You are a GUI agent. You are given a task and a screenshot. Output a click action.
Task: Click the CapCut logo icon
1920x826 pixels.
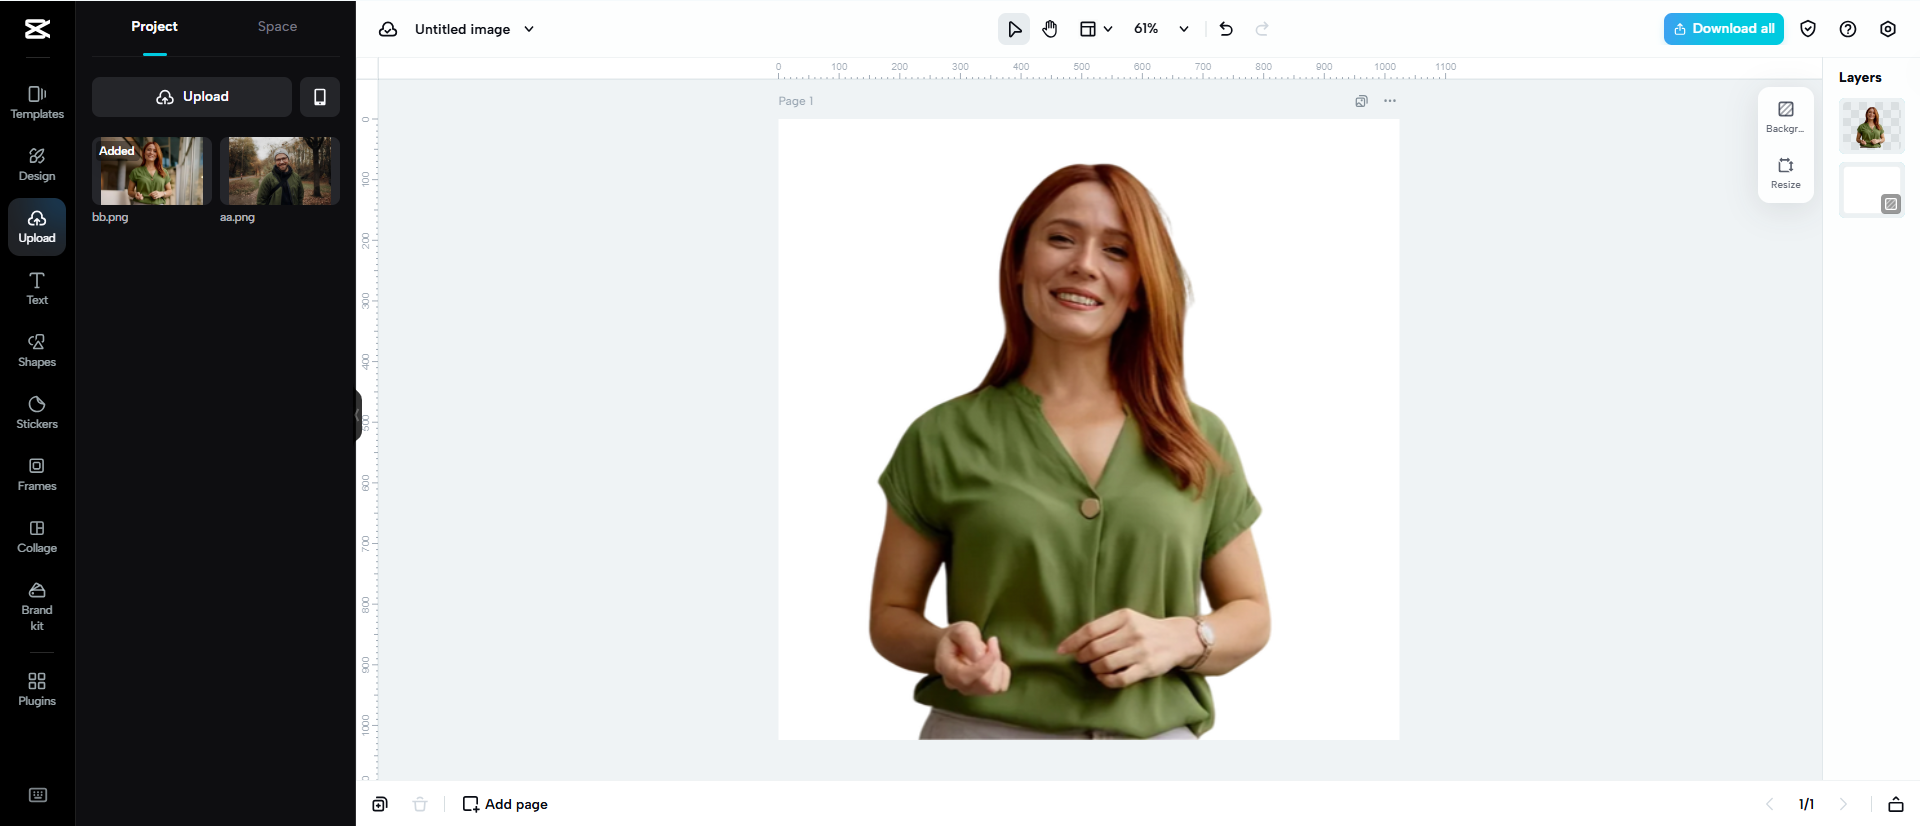37,29
